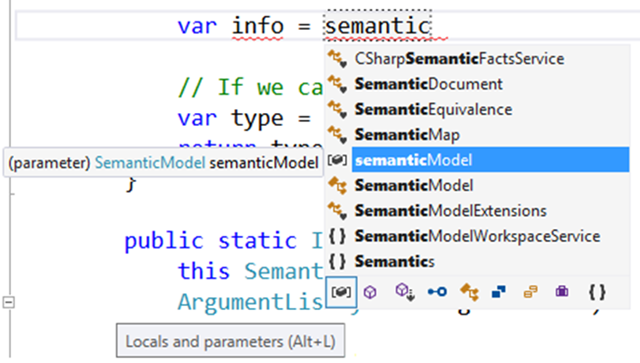Click the this keyword in parameter list
Image resolution: width=640 pixels, height=363 pixels.
coord(204,271)
